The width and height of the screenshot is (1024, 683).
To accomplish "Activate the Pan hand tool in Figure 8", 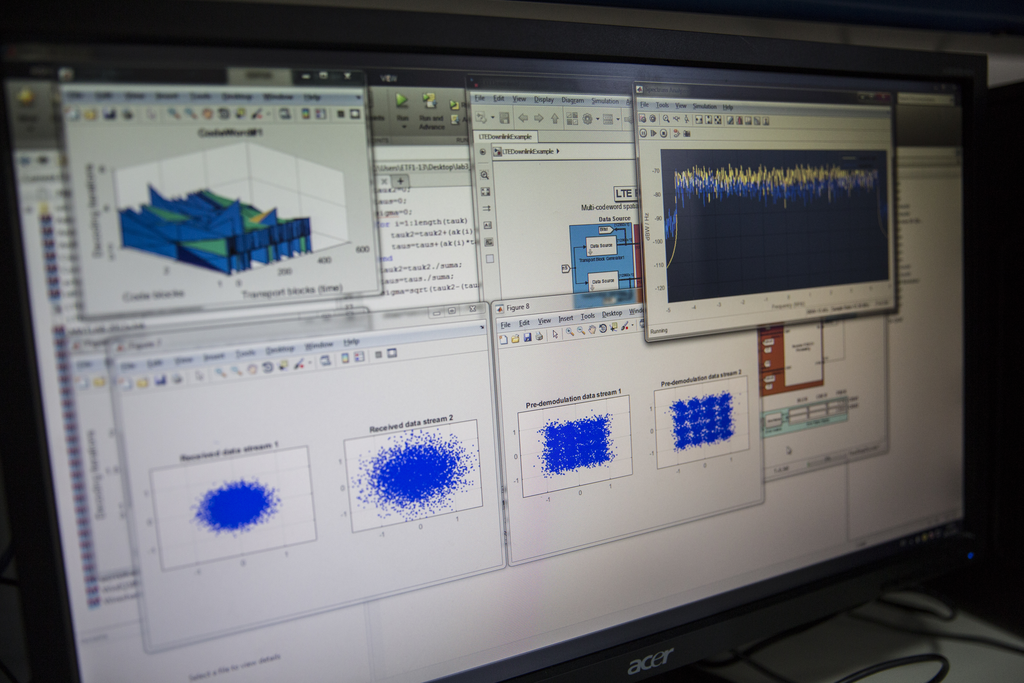I will tap(592, 329).
